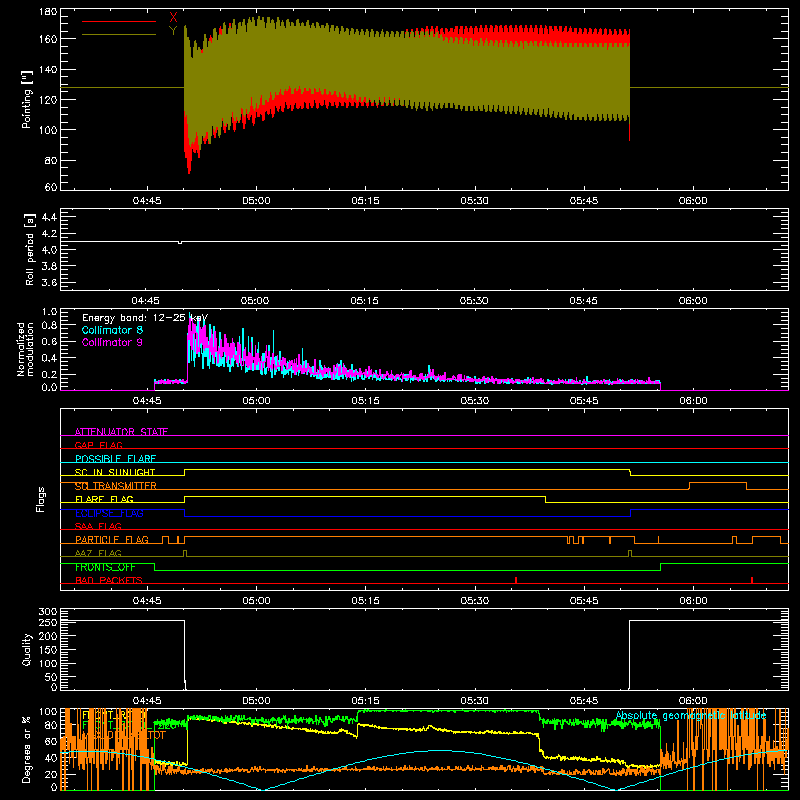The image size is (800, 800).
Task: Click the 05:00 tick label under Pointing plot
Action: click(x=256, y=201)
